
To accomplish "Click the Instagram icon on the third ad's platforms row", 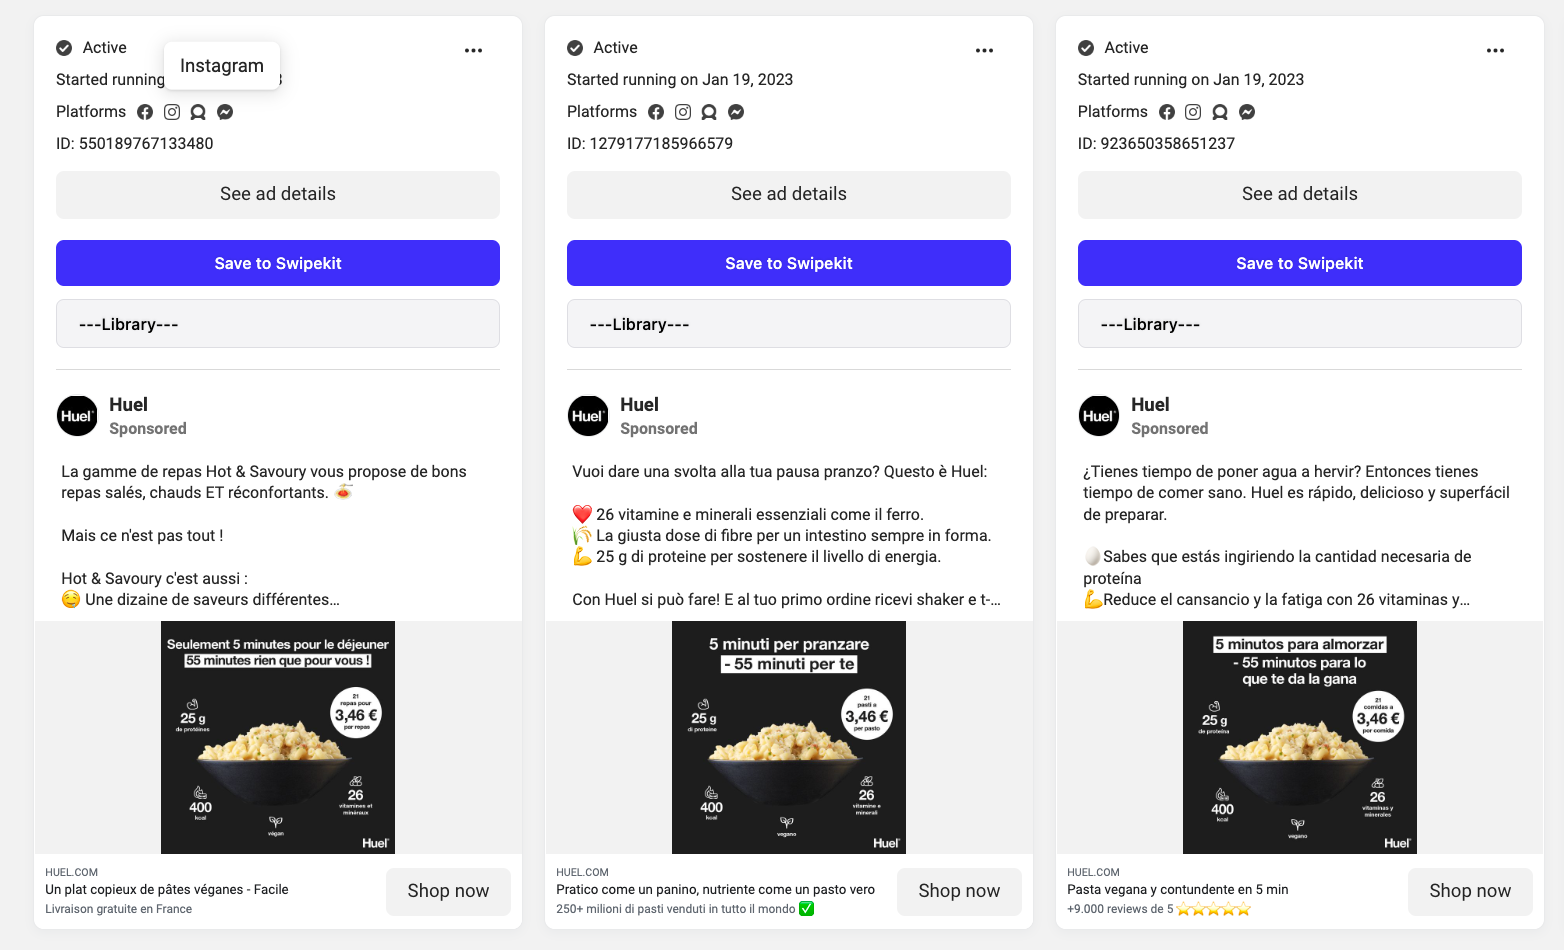I will click(x=1193, y=112).
